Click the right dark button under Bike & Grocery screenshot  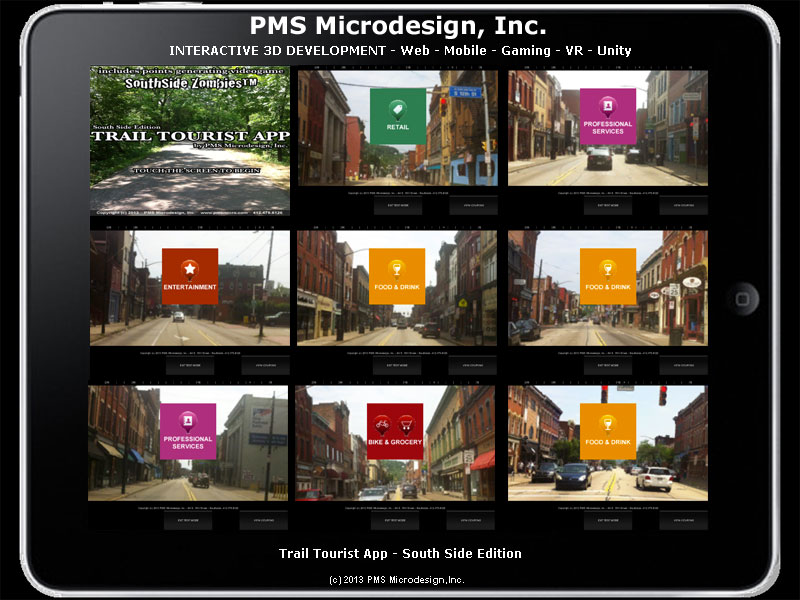(x=470, y=520)
